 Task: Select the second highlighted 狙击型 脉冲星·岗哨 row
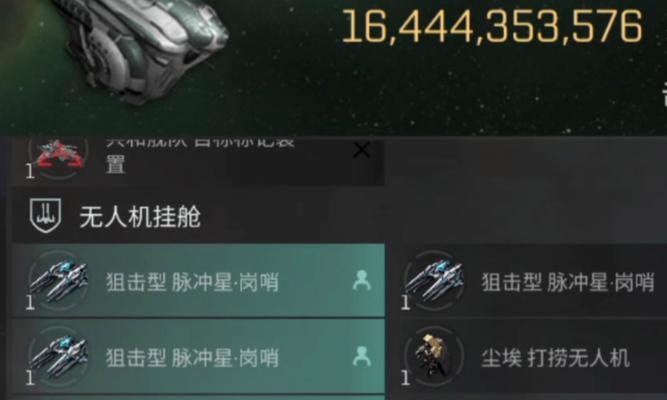click(x=198, y=356)
